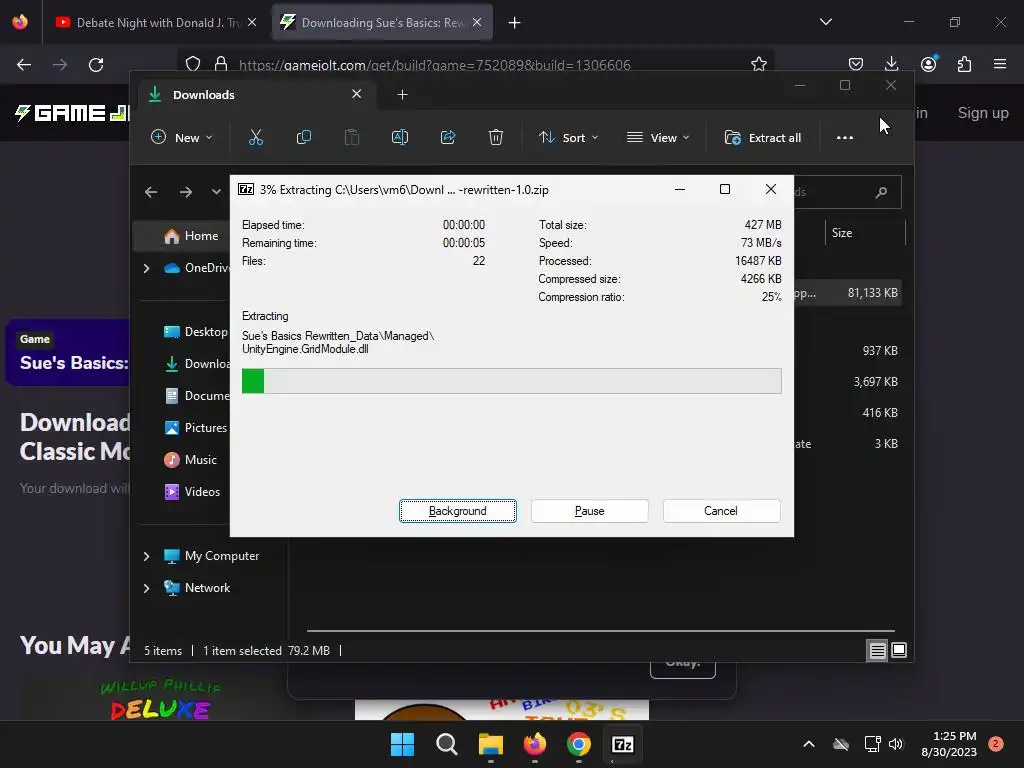Go back in Firefox browser

point(24,65)
